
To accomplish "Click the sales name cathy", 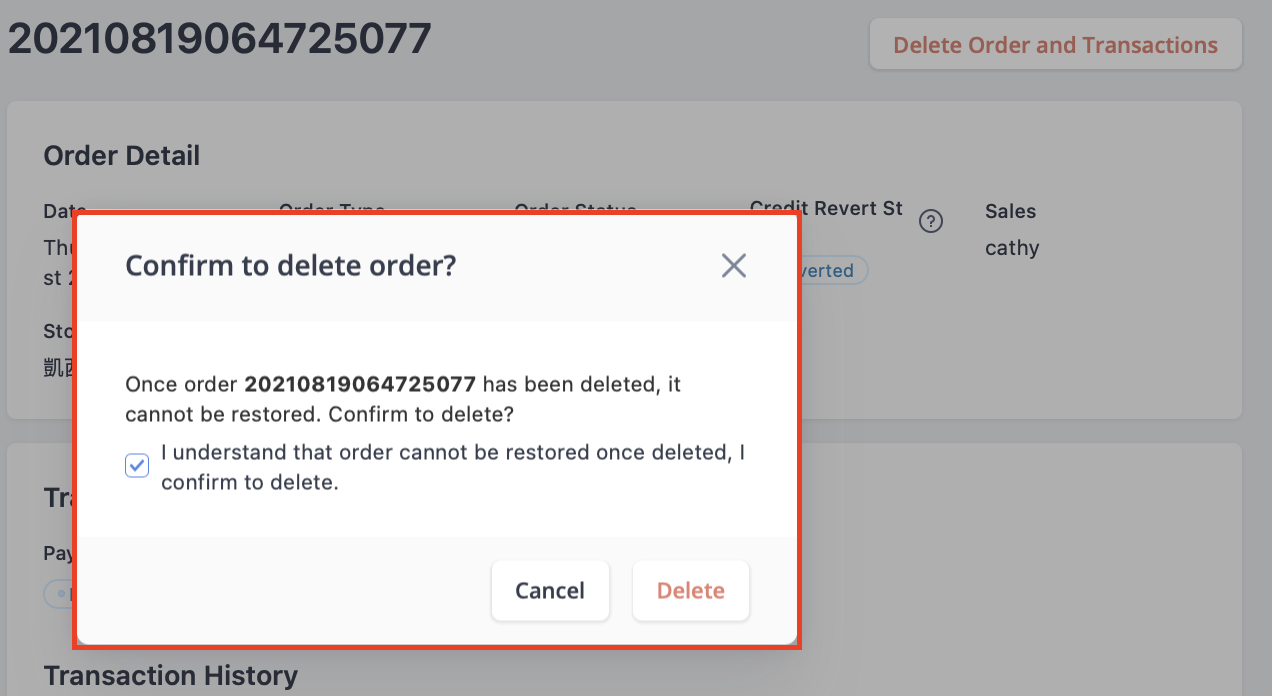I will coord(1011,247).
